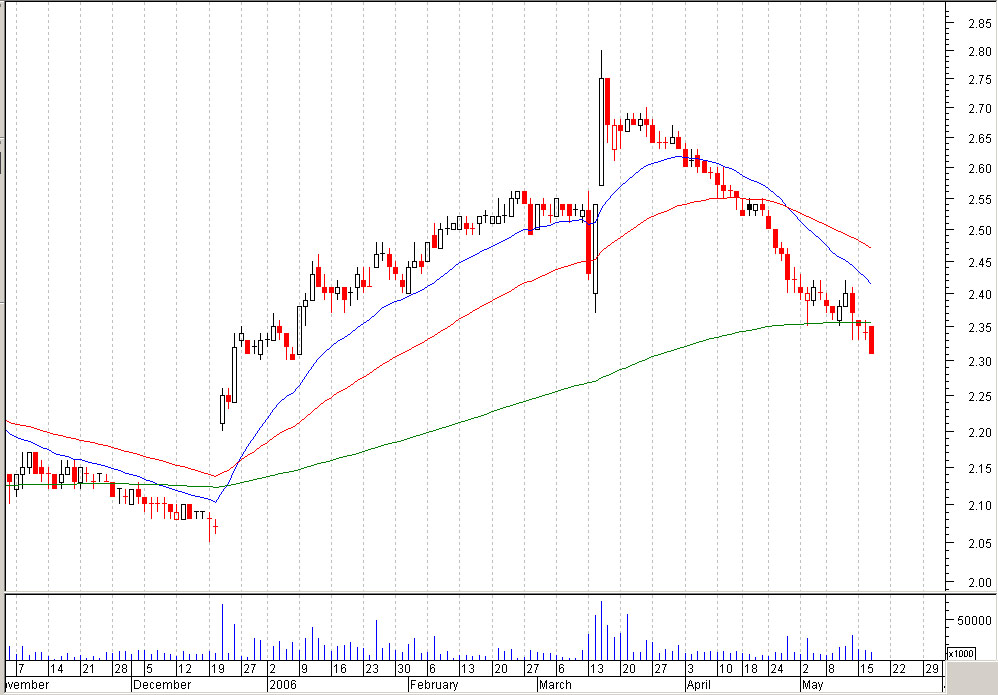The image size is (998, 695).
Task: Click the "2.20" price axis label
Action: click(x=980, y=433)
